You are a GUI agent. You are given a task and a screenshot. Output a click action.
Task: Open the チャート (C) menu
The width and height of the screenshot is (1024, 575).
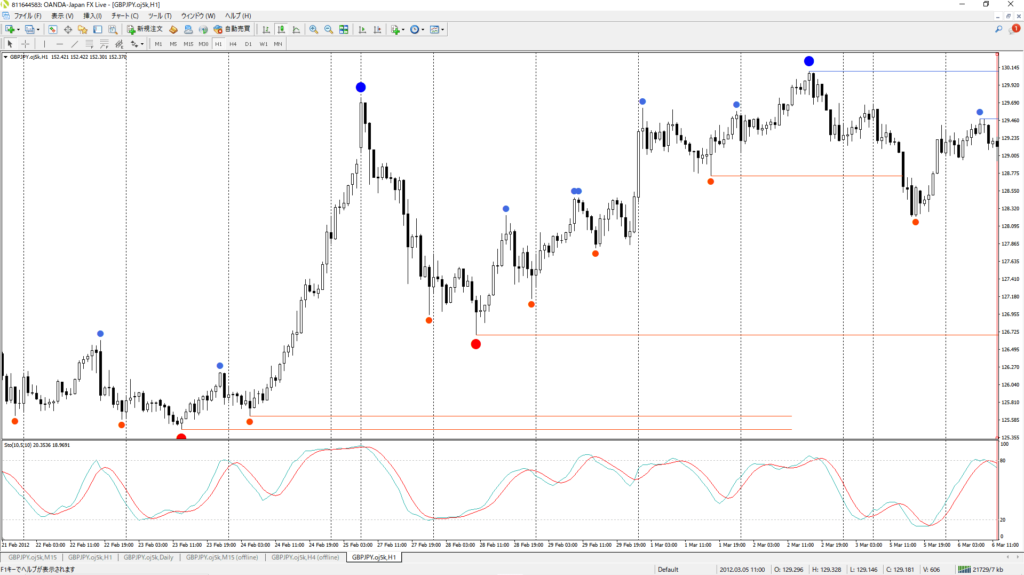[125, 16]
